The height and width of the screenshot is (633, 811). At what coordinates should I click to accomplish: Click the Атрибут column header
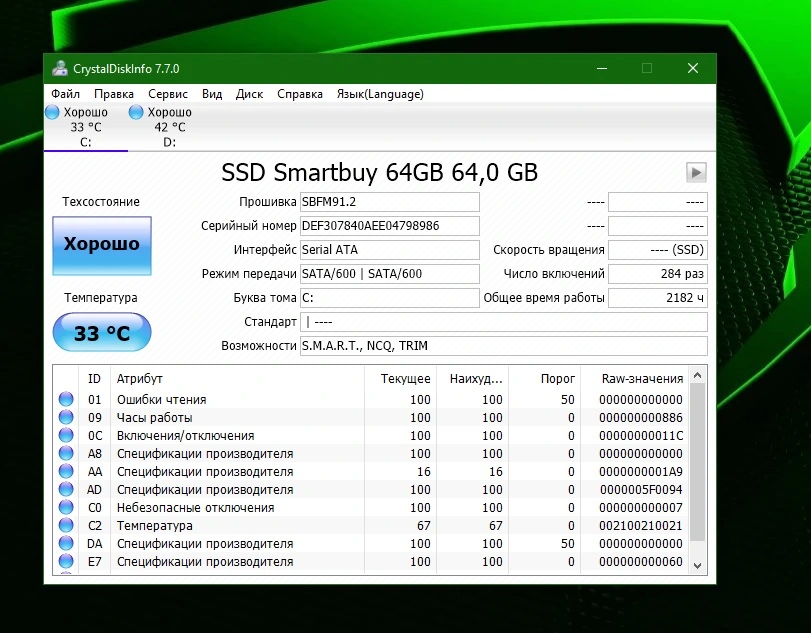pos(237,379)
